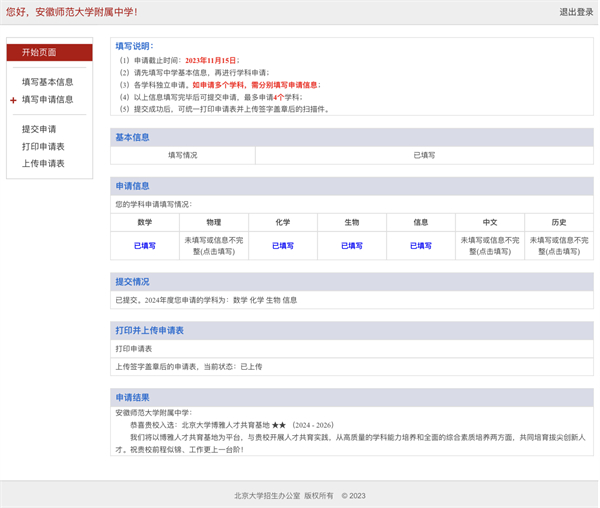Click the 历史 column header
The width and height of the screenshot is (600, 508).
click(x=559, y=222)
